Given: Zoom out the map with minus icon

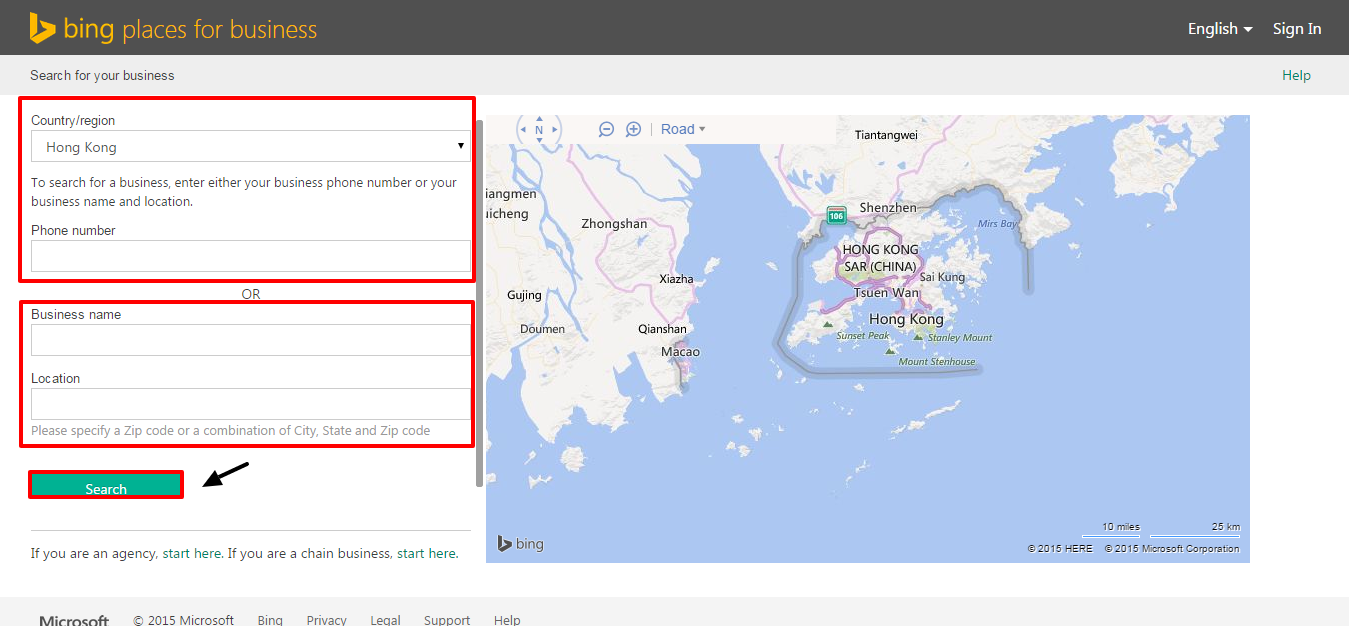Looking at the screenshot, I should [x=606, y=129].
